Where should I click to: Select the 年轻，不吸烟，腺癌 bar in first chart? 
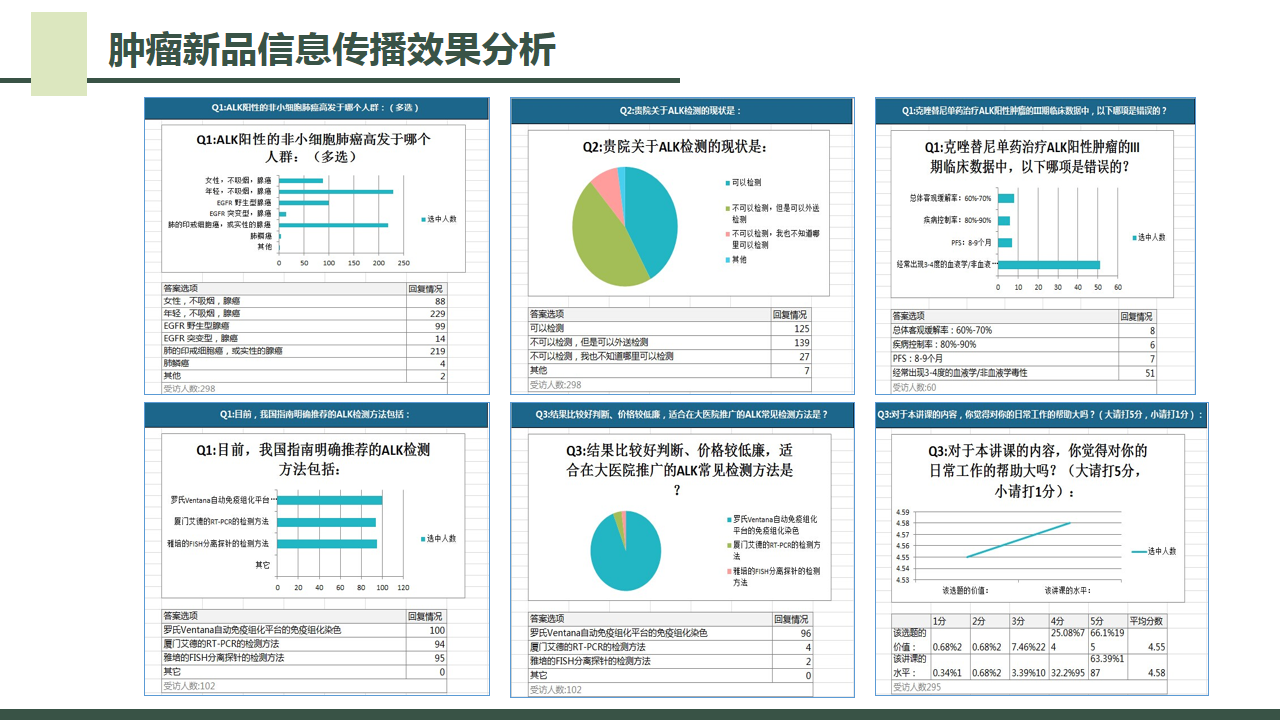pyautogui.click(x=335, y=191)
